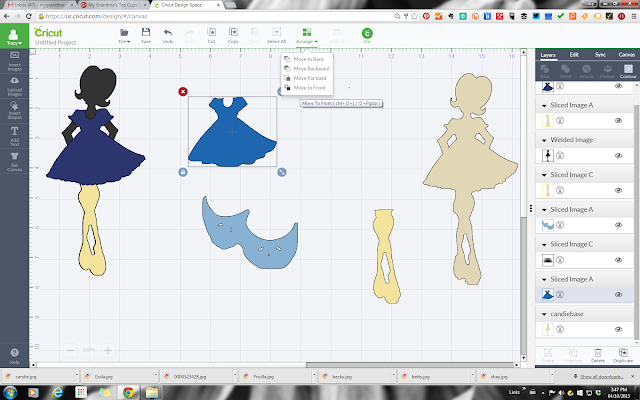This screenshot has height=400, width=640.
Task: Click the Cut icon in the toolbar
Action: click(x=211, y=32)
